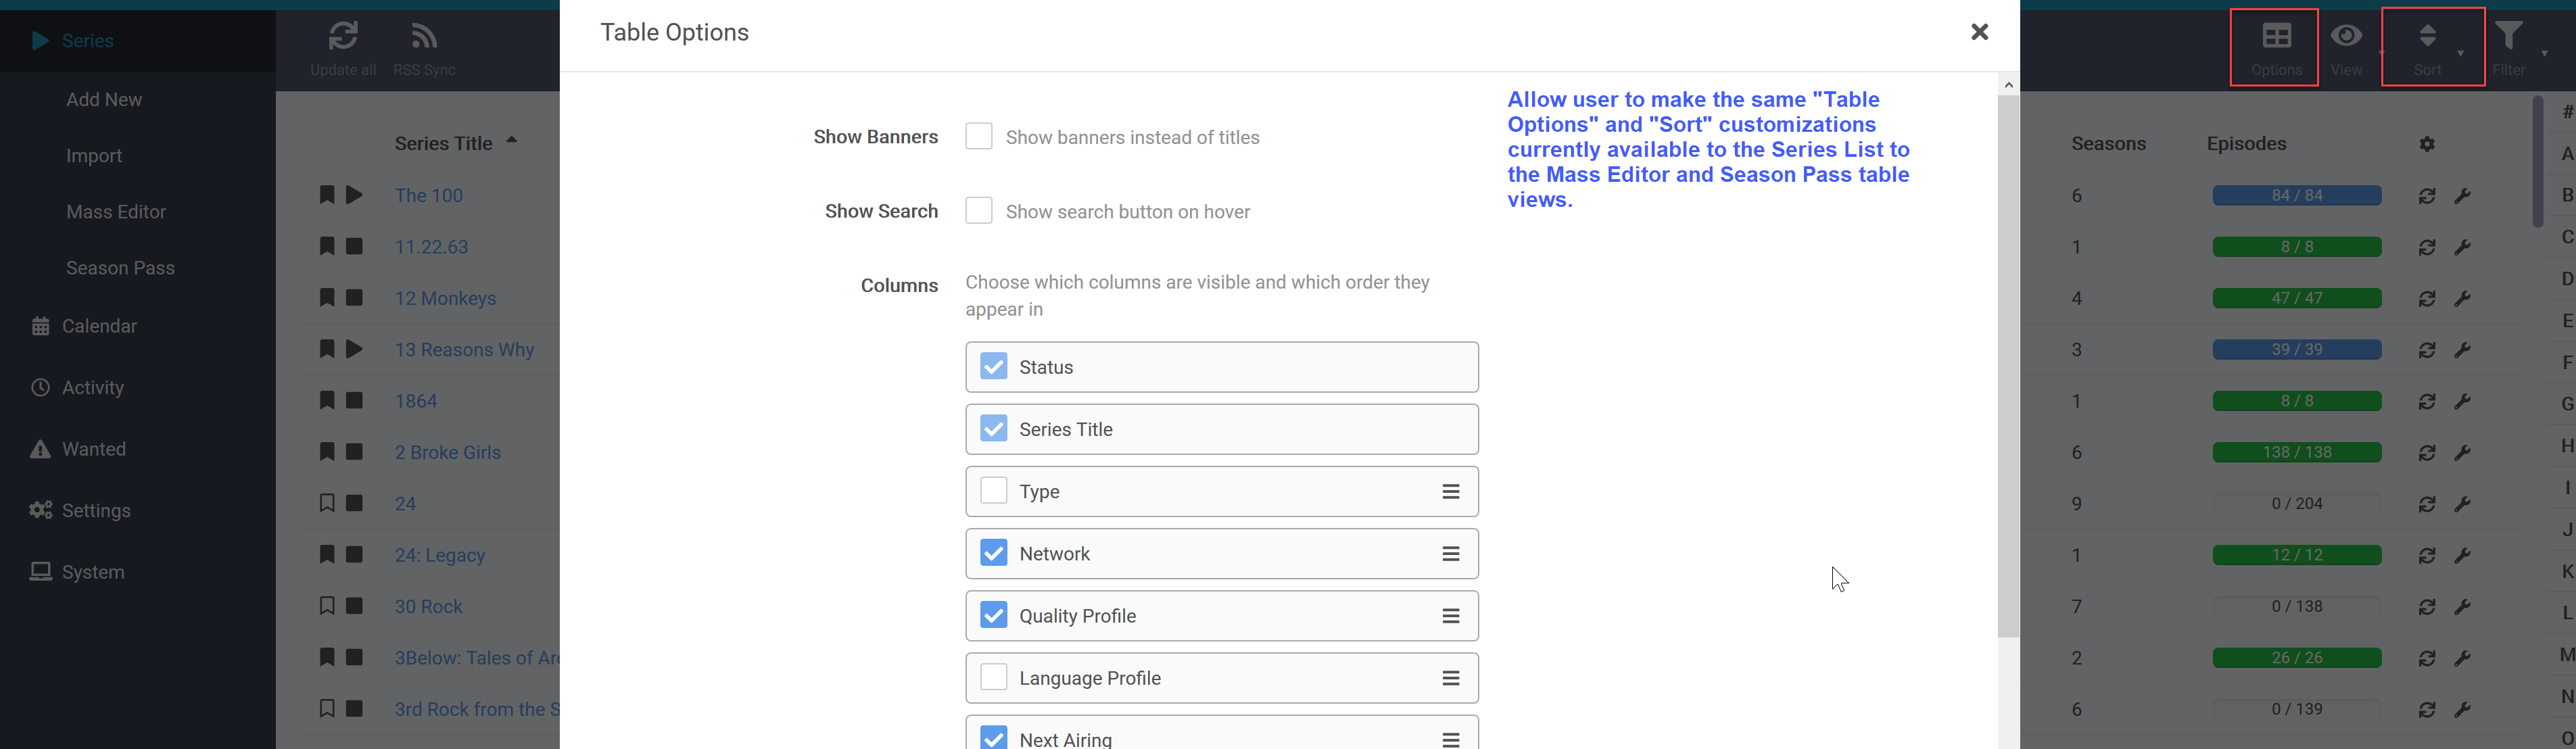2576x749 pixels.
Task: Toggle bookmark icon for 30 Rock
Action: pyautogui.click(x=326, y=606)
